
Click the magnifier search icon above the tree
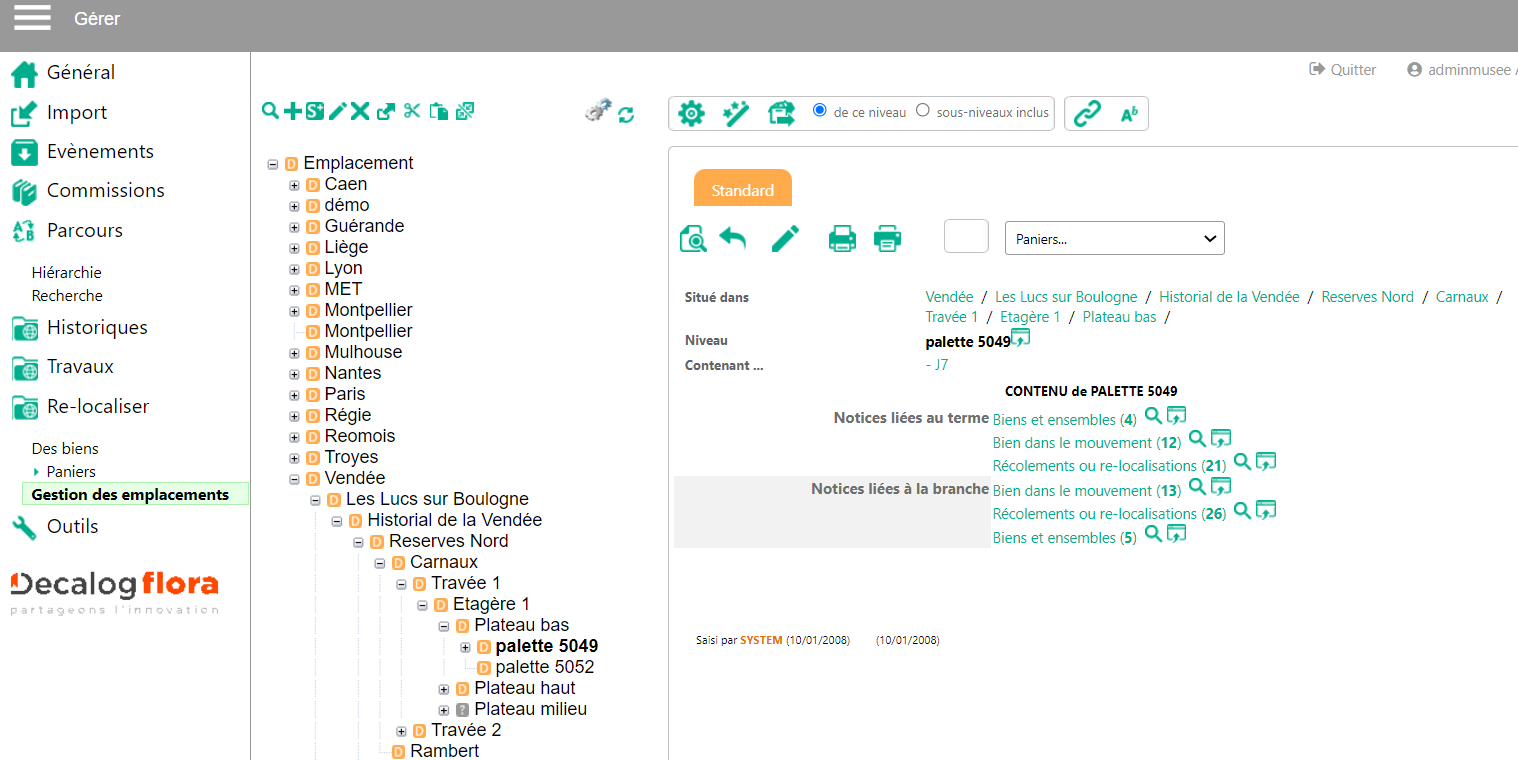[x=270, y=111]
